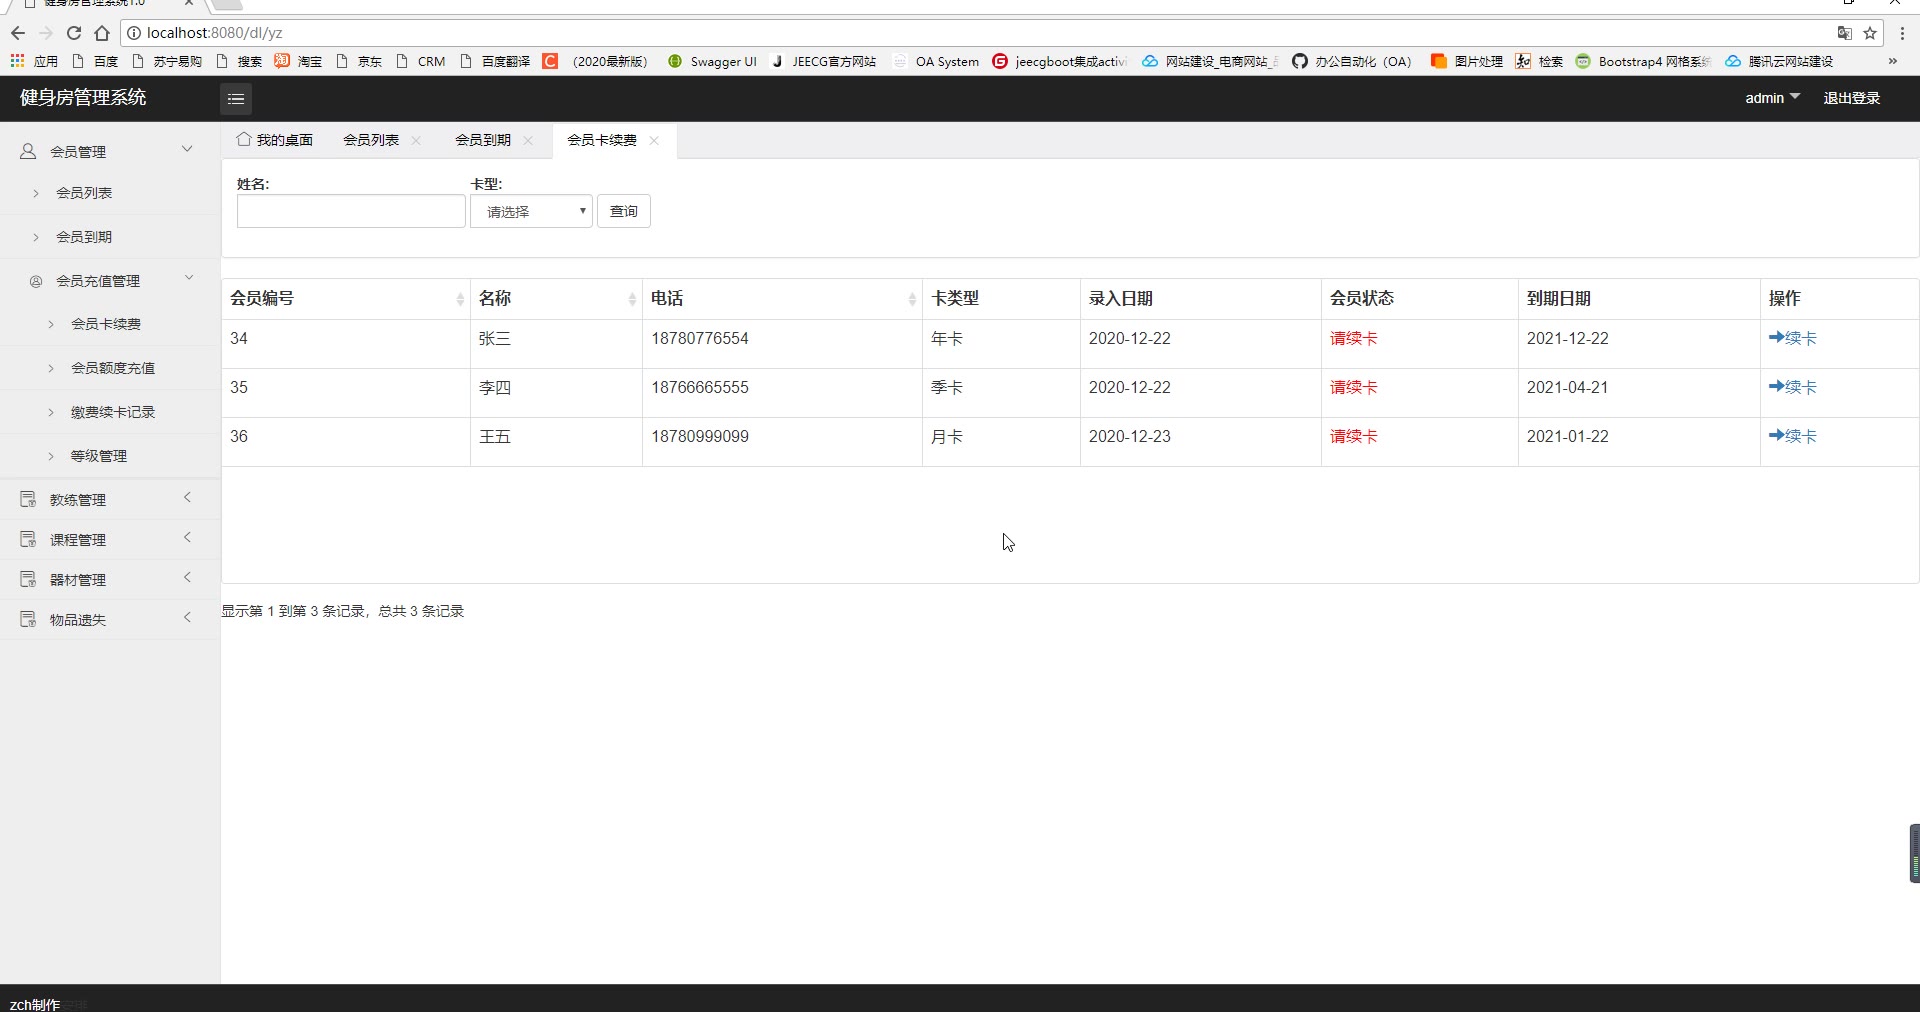Renew card for member 张三
This screenshot has width=1920, height=1012.
coord(1793,338)
